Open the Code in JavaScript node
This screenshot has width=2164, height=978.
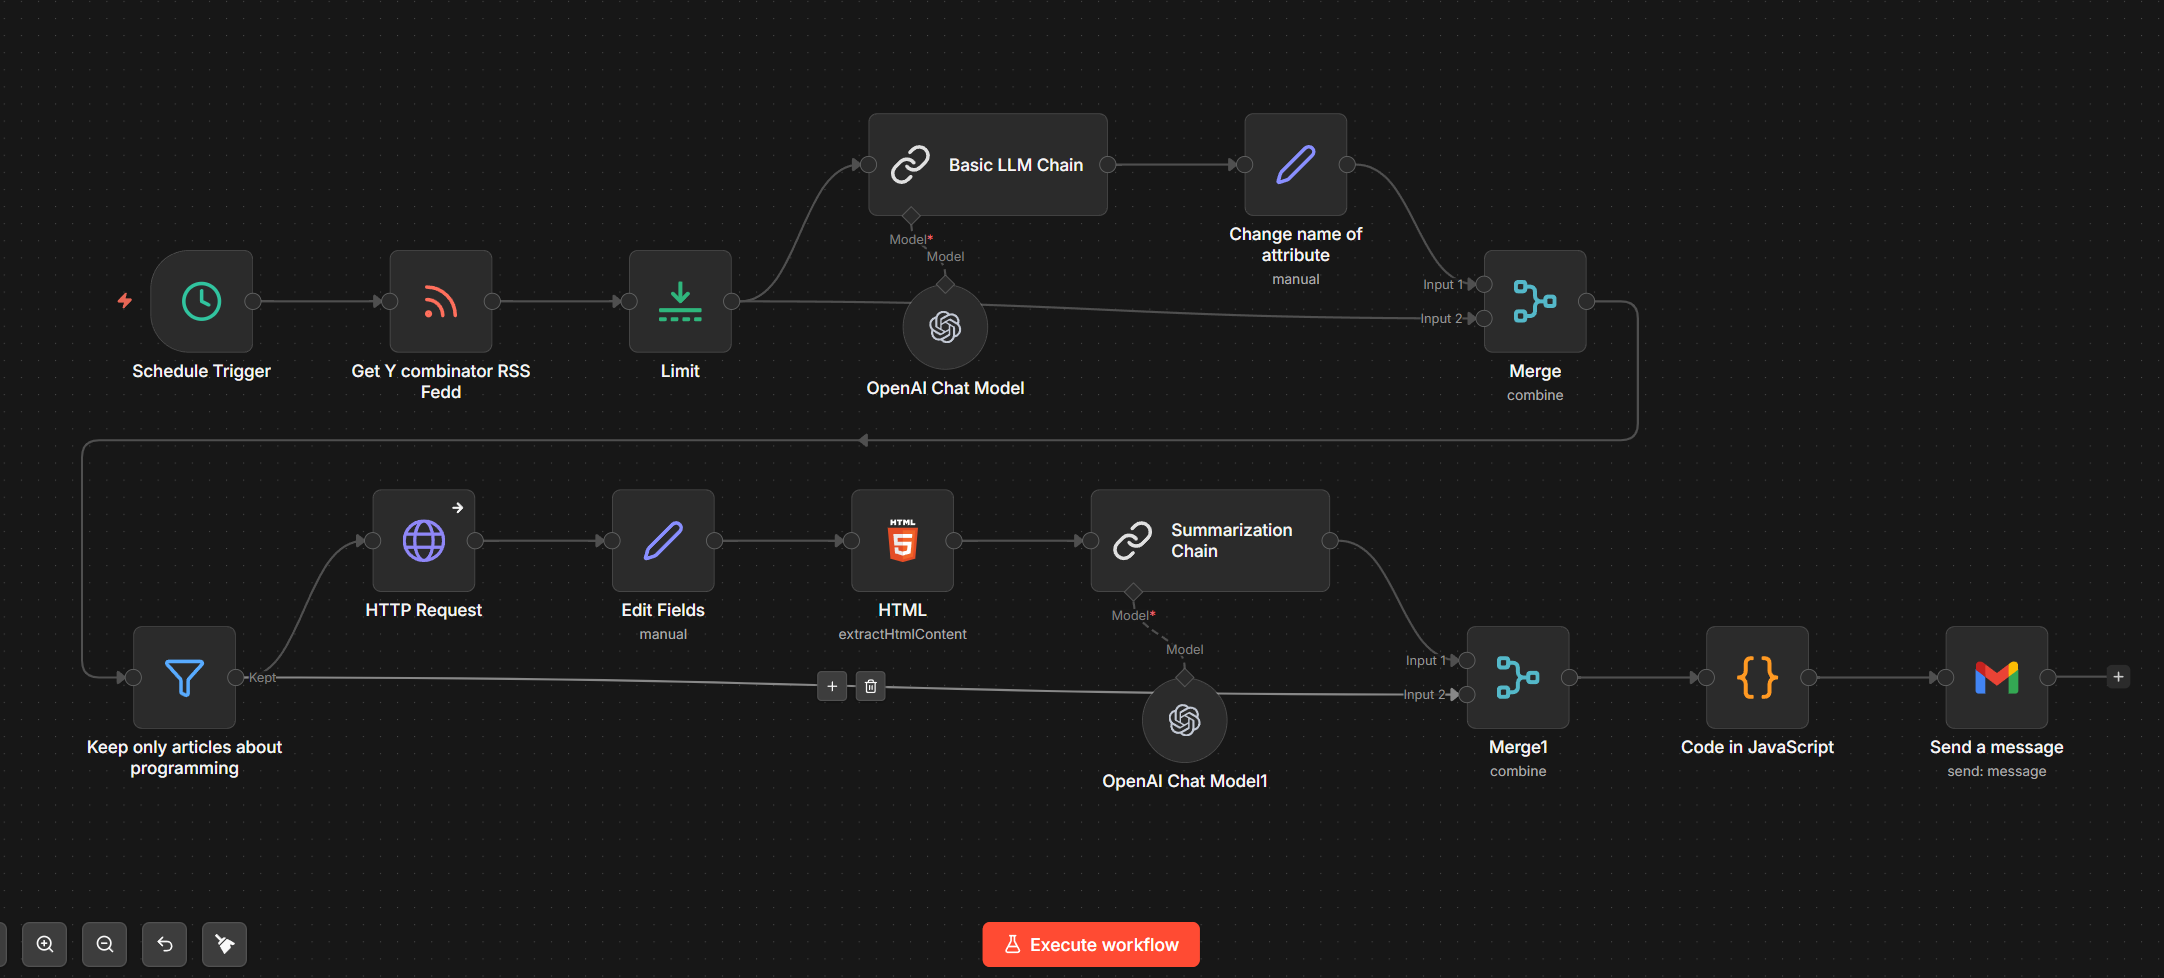tap(1757, 678)
